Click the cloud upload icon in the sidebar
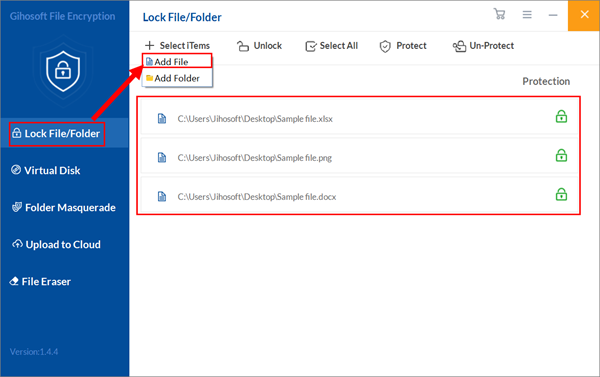Viewport: 600px width, 377px height. click(x=17, y=244)
